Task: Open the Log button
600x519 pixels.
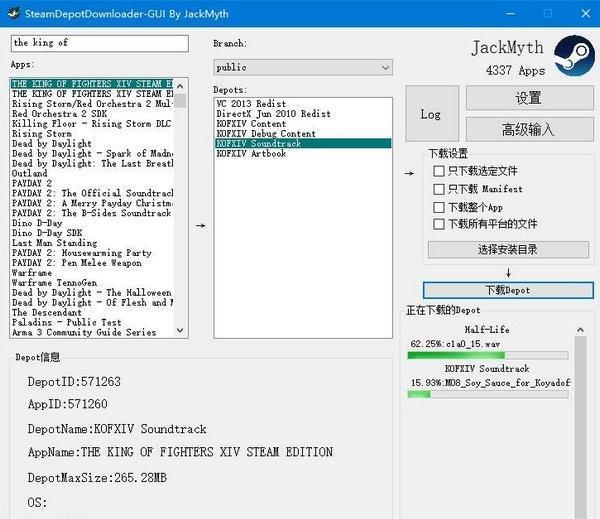Action: point(431,114)
